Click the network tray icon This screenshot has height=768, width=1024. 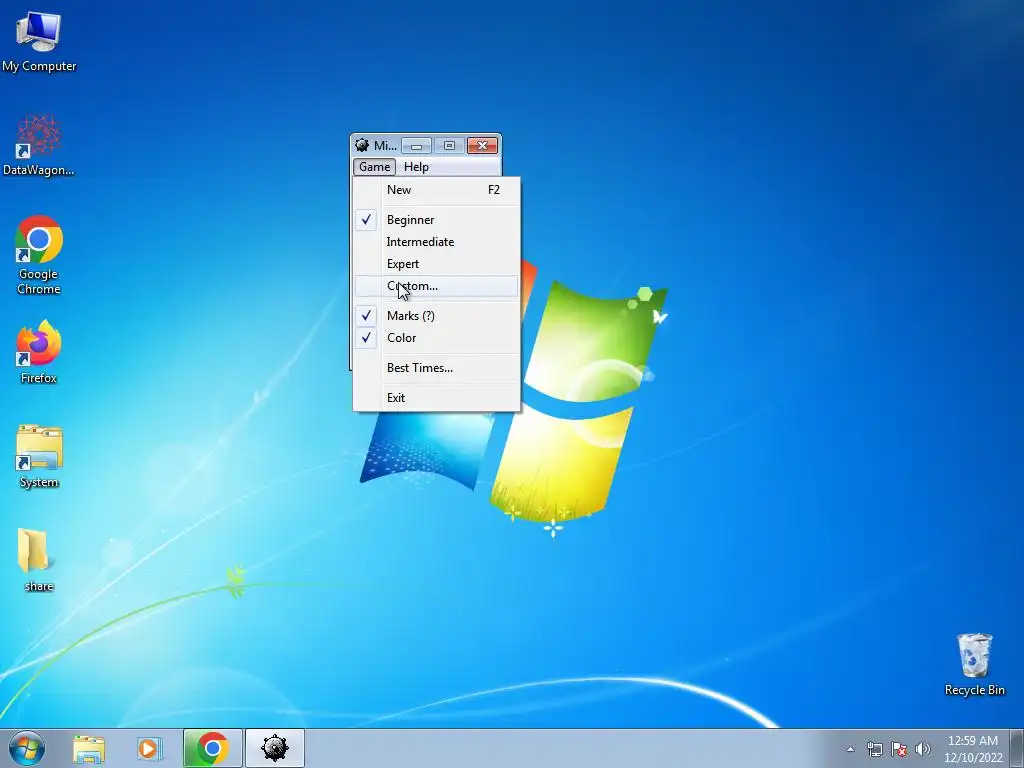pyautogui.click(x=874, y=749)
